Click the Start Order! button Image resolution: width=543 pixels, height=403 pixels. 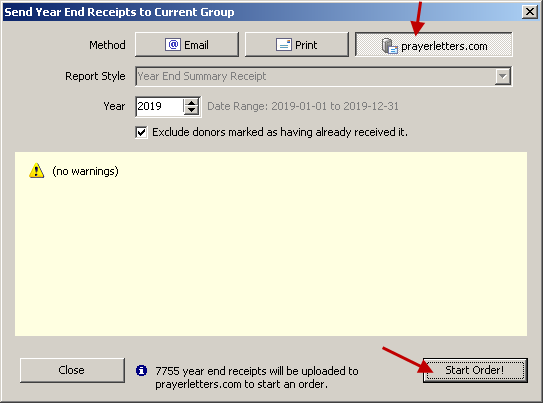[475, 370]
